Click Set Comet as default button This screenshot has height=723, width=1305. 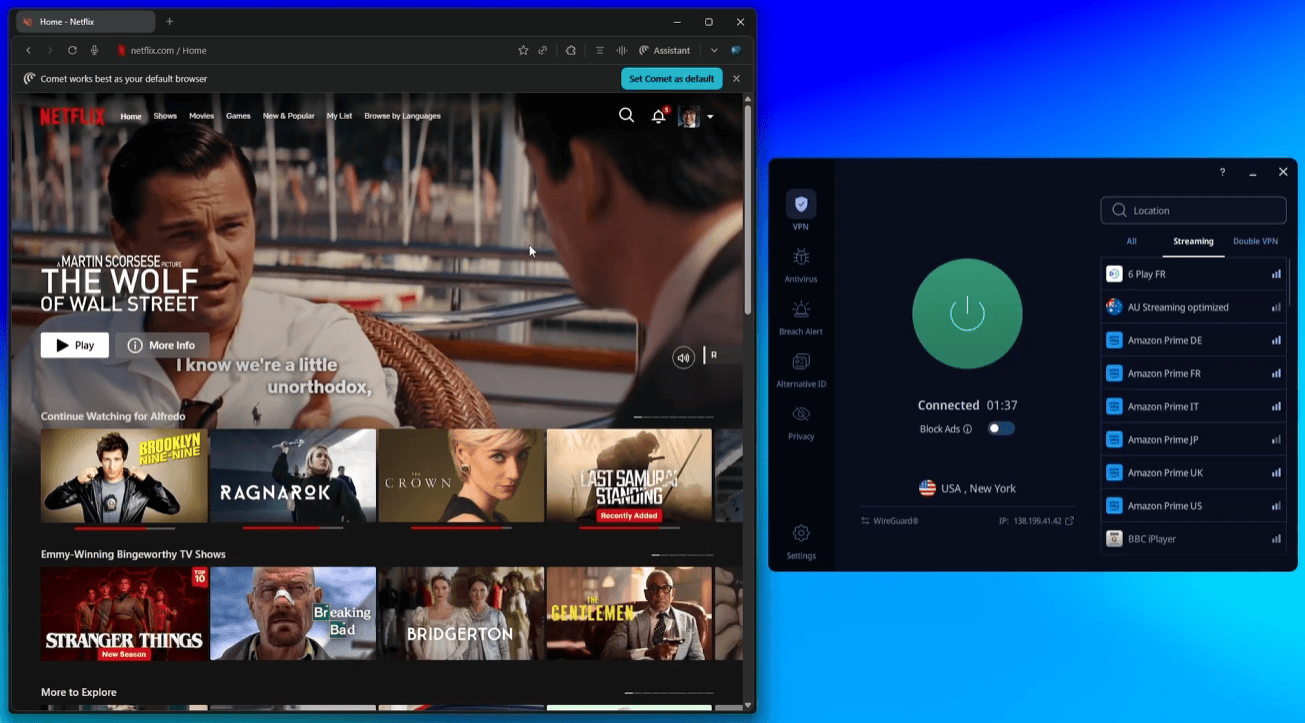point(671,79)
